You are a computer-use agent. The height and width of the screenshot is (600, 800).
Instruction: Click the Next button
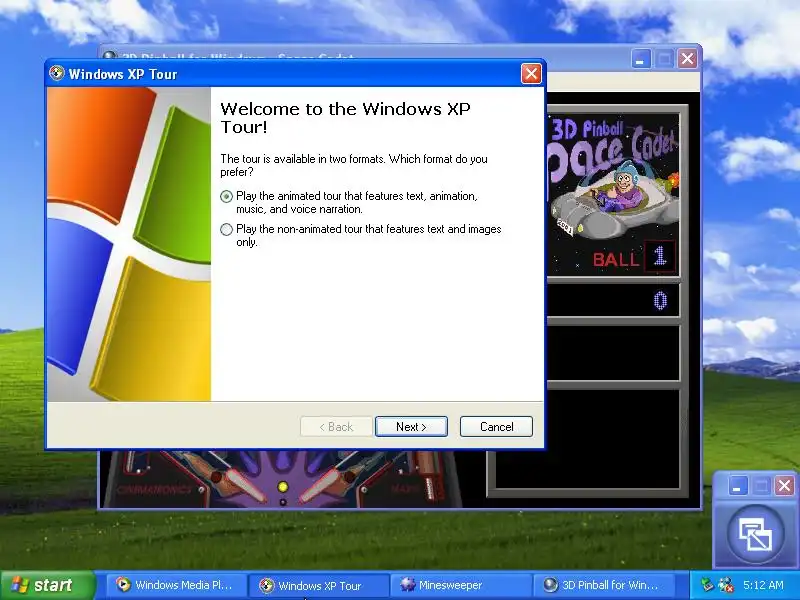click(411, 427)
